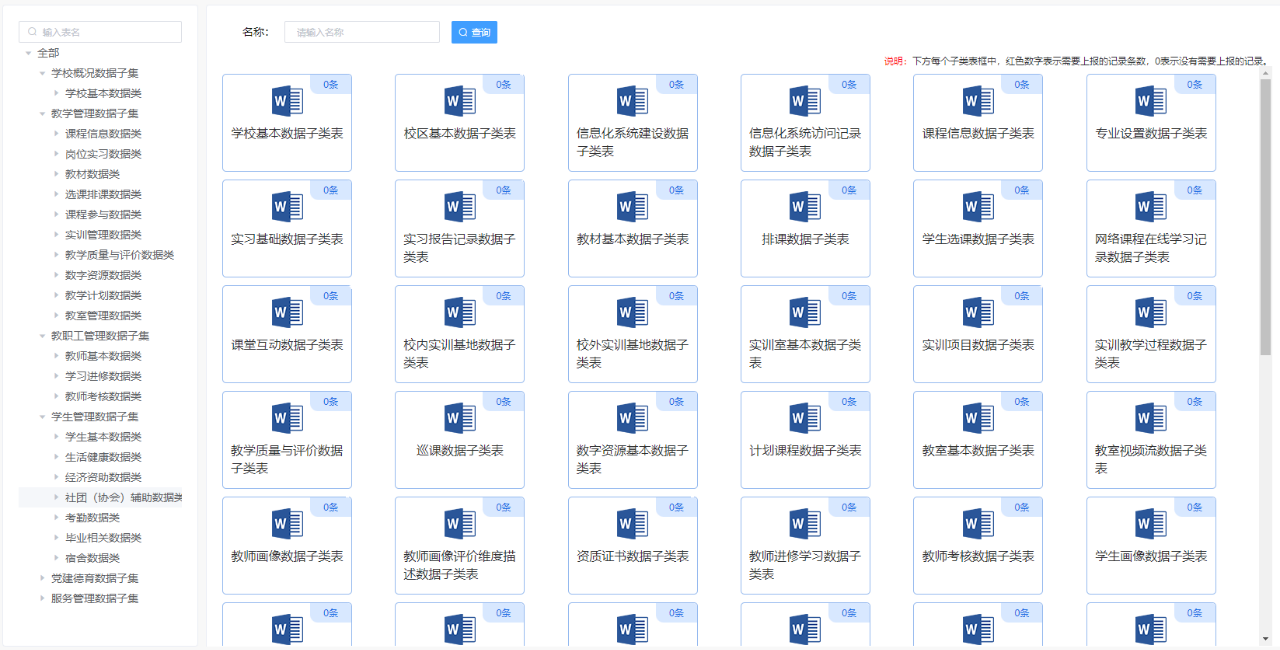The height and width of the screenshot is (650, 1280).
Task: Collapse the 教学管理数据子集 tree arrow
Action: coord(42,113)
